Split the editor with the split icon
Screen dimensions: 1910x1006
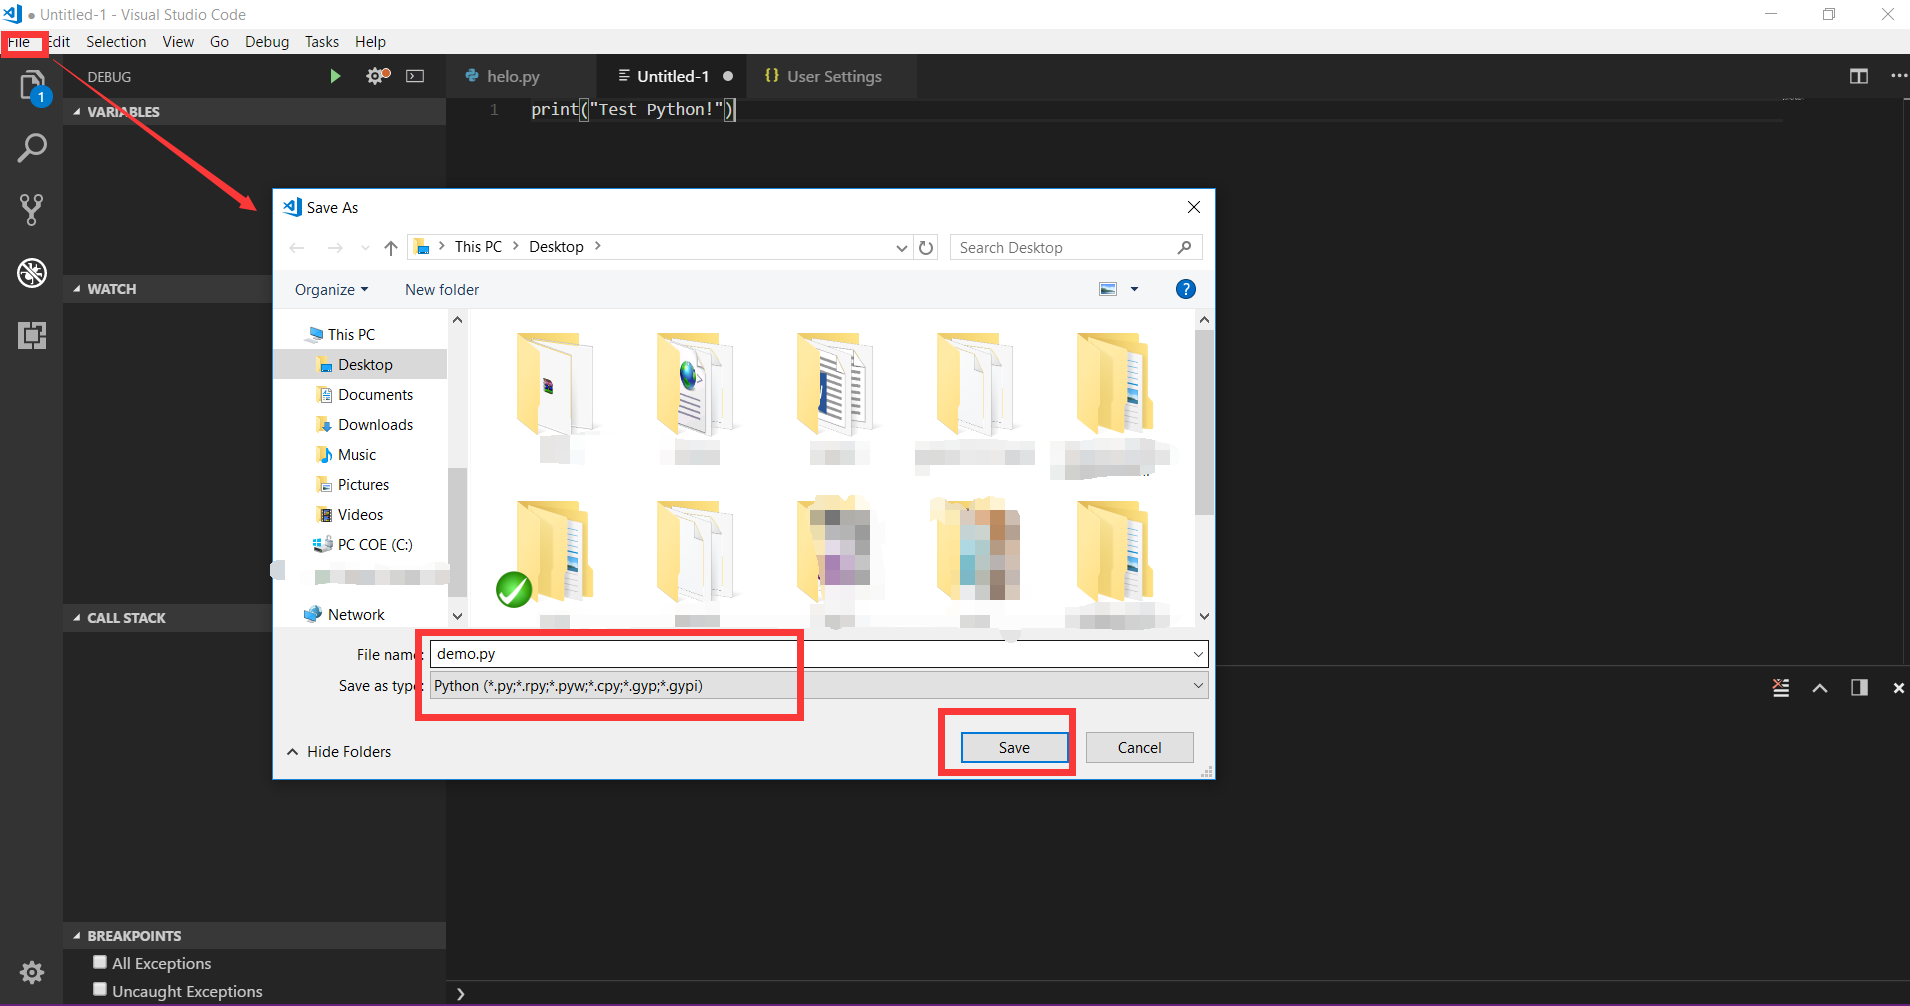(1859, 76)
